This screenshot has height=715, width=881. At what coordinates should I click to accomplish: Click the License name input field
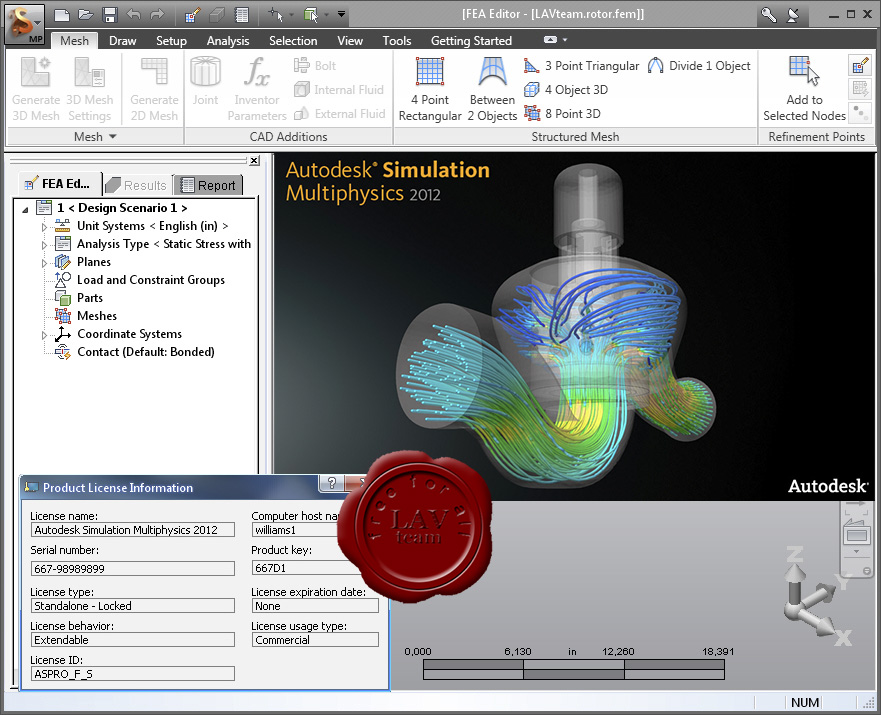click(x=132, y=529)
